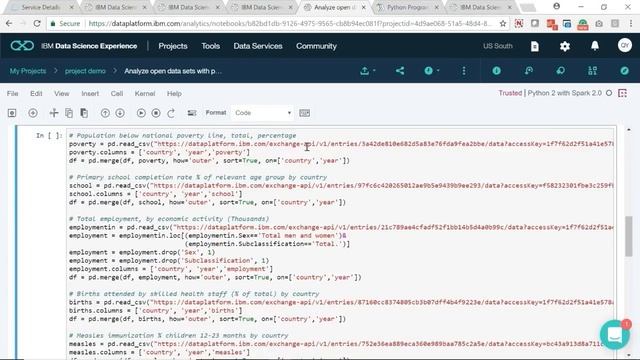This screenshot has width=640, height=360.
Task: Open the cell toolbar icon beside Format
Action: point(192,113)
